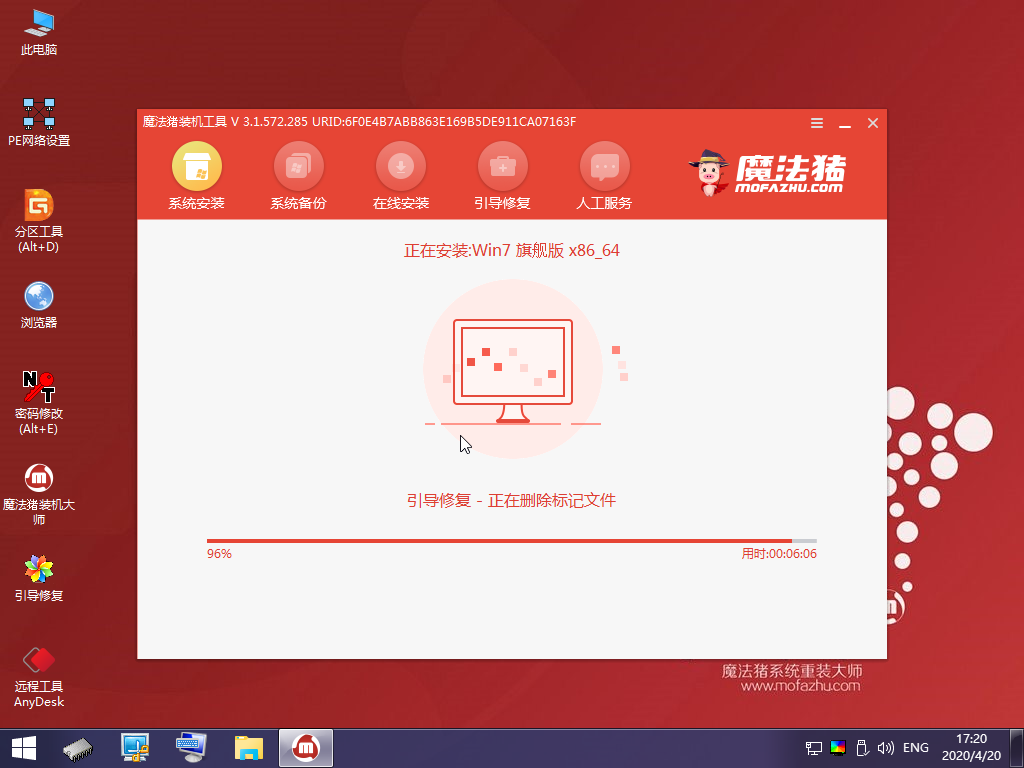Launch 密码修改 (Alt+E) desktop icon

pyautogui.click(x=39, y=403)
